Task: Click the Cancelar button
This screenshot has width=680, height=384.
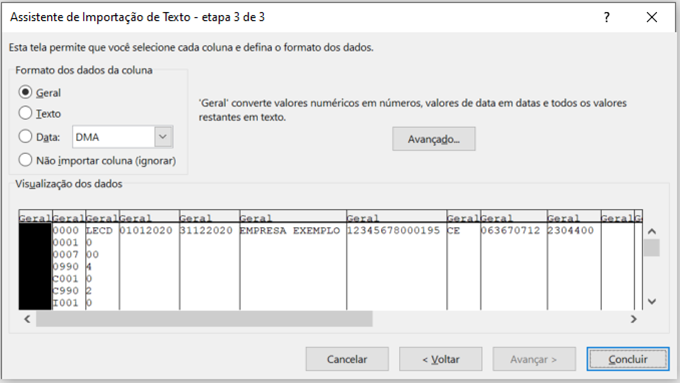Action: pos(347,359)
